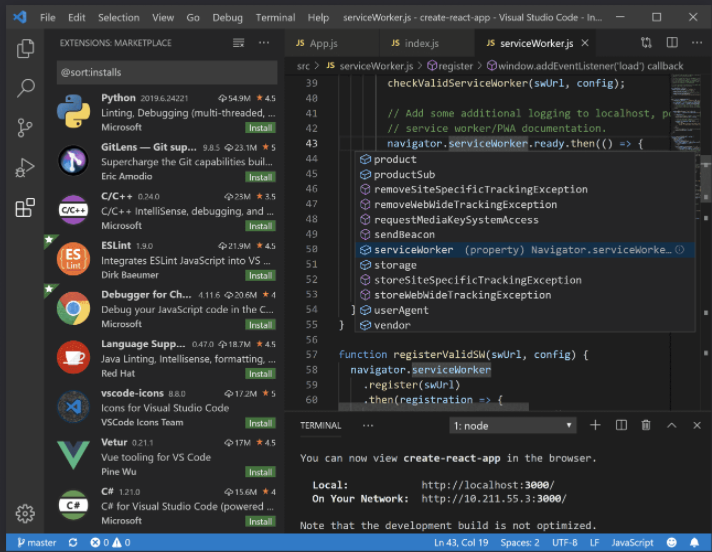Image resolution: width=712 pixels, height=552 pixels.
Task: Install the Python extension
Action: tap(260, 128)
